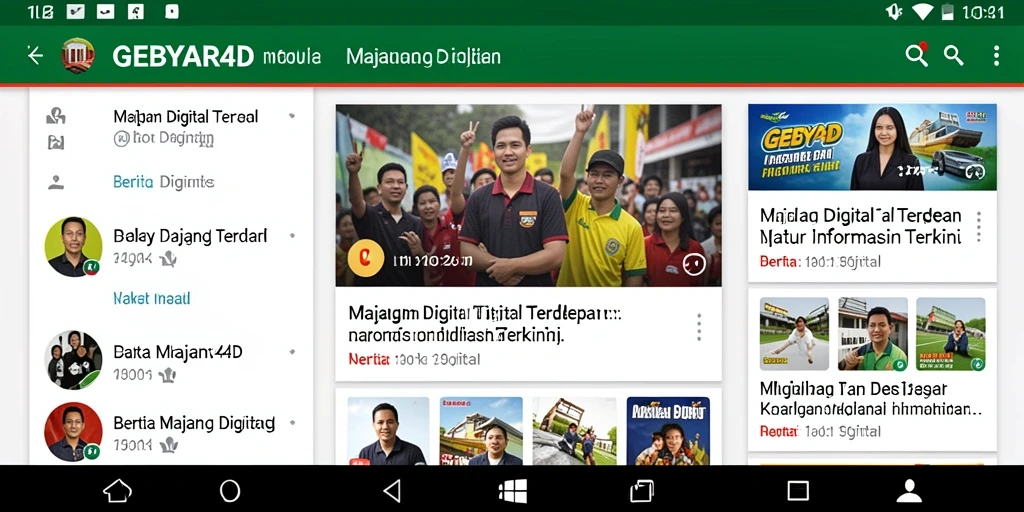Expand the Majpan Digital Tereal row arrow

[x=292, y=116]
